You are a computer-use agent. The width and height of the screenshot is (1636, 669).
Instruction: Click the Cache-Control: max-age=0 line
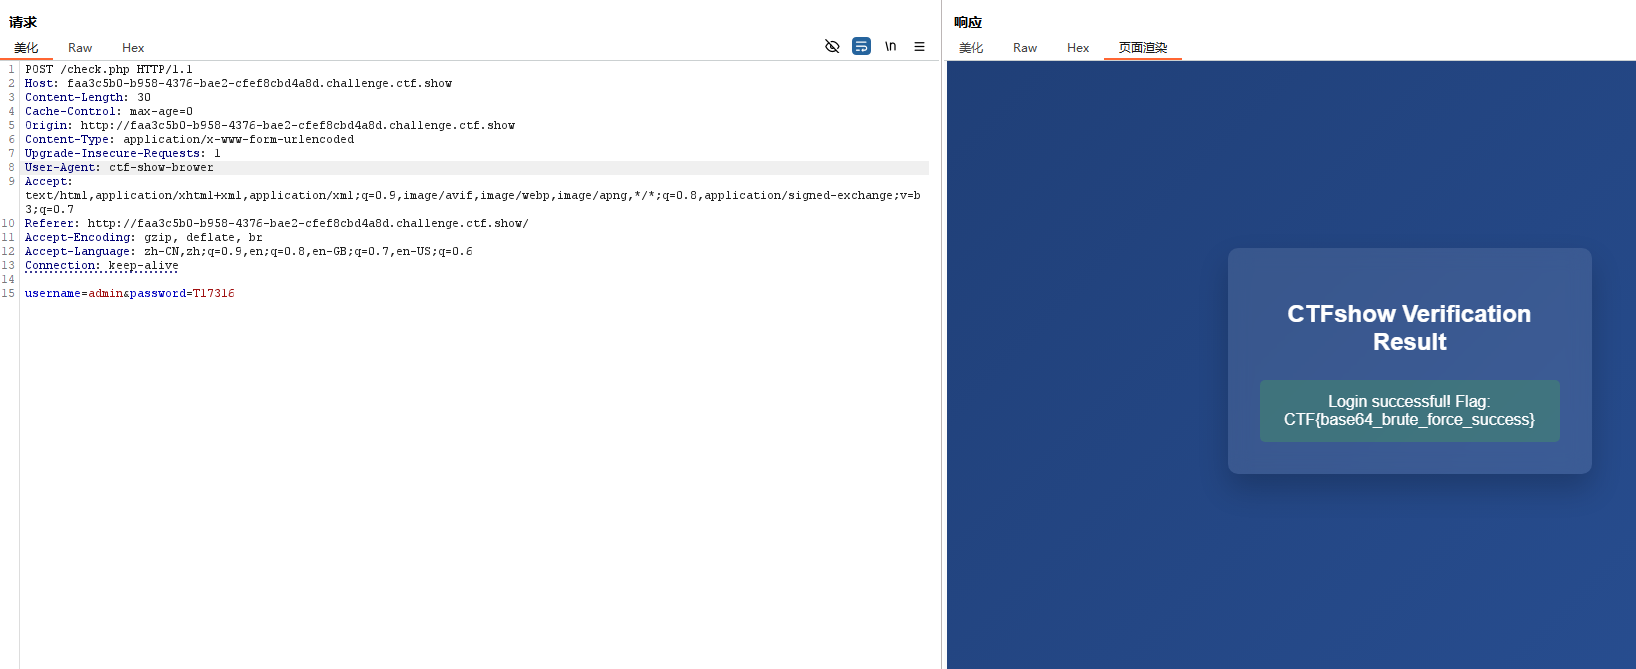(x=109, y=112)
